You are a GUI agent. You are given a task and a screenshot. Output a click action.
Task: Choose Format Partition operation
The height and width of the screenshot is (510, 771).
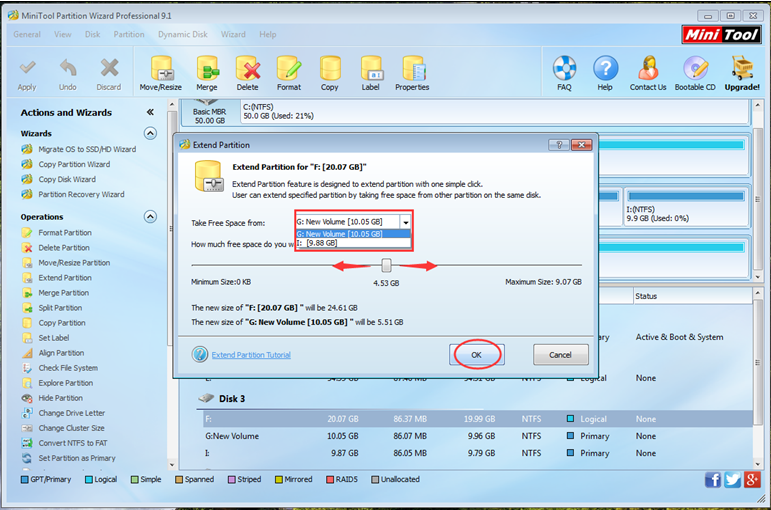tap(65, 233)
